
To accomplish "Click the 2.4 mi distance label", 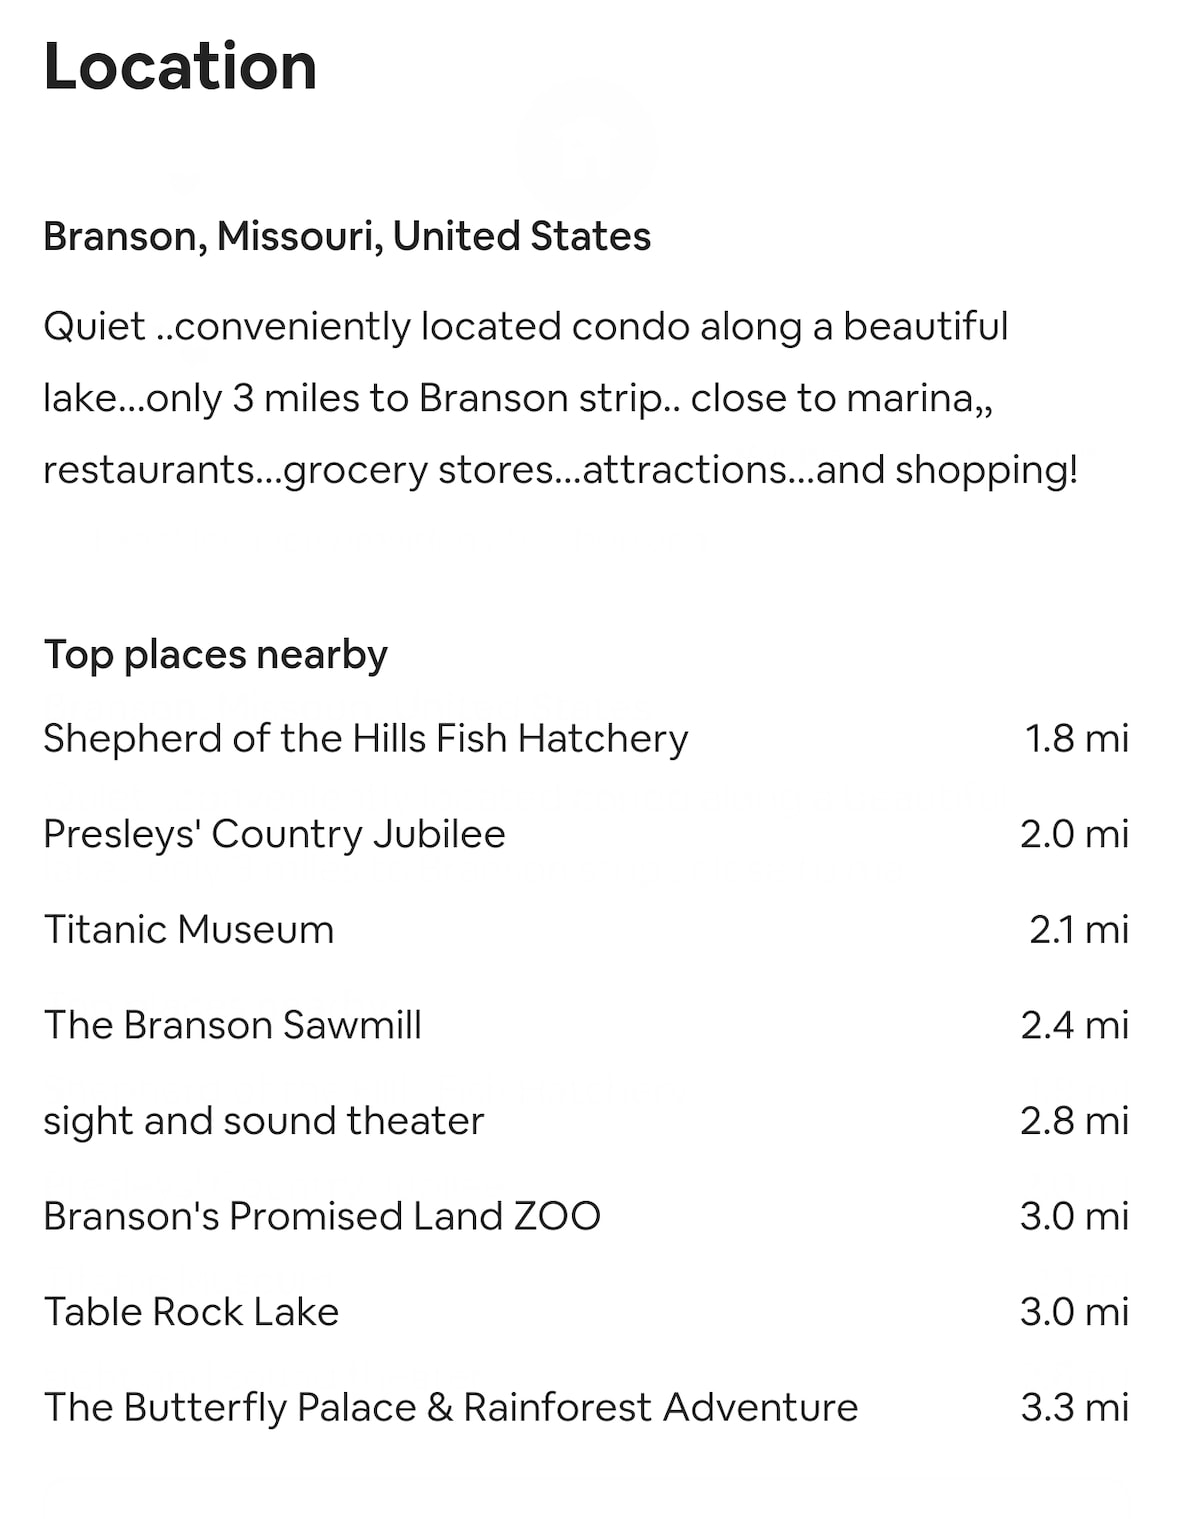I will click(x=1075, y=1025).
